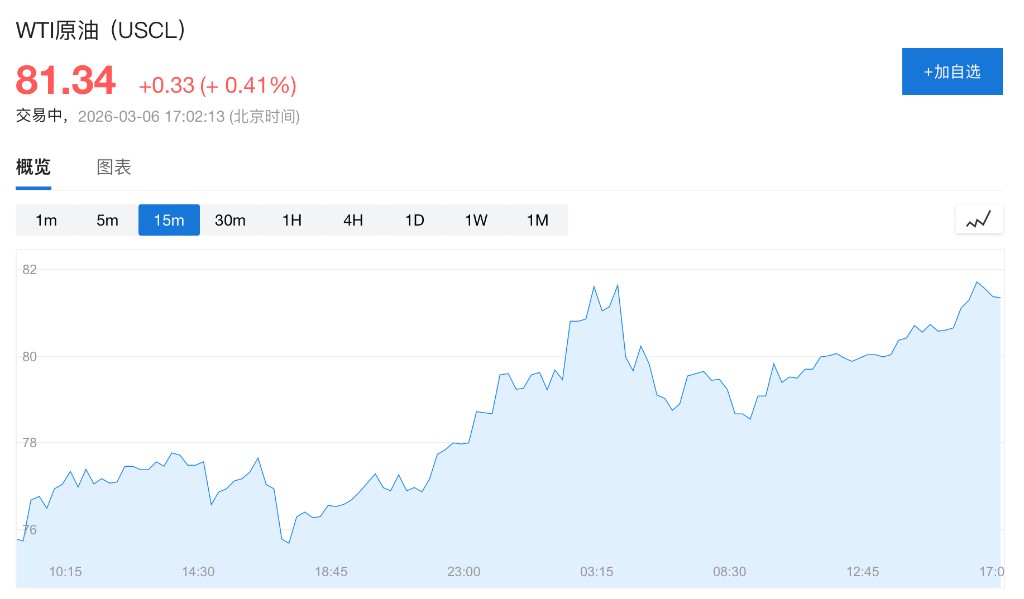The height and width of the screenshot is (599, 1024).
Task: Open the 图表 tab
Action: 114,167
